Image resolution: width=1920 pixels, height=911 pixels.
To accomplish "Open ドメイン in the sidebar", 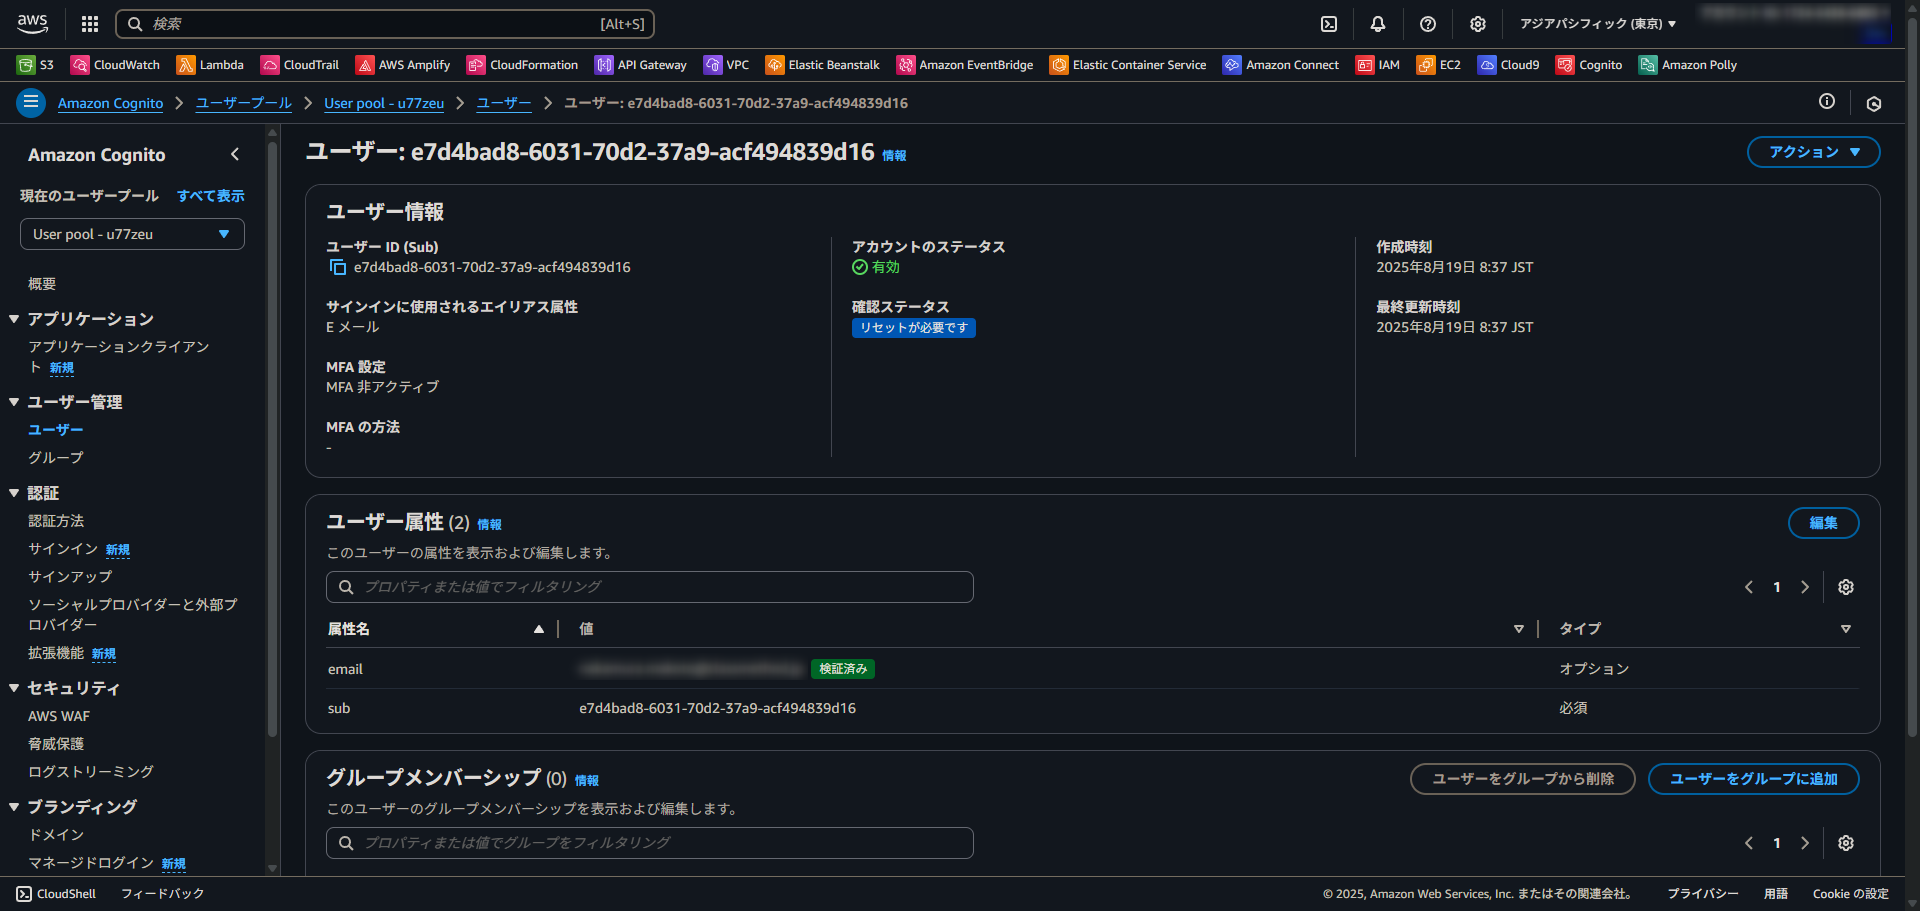I will pyautogui.click(x=56, y=835).
